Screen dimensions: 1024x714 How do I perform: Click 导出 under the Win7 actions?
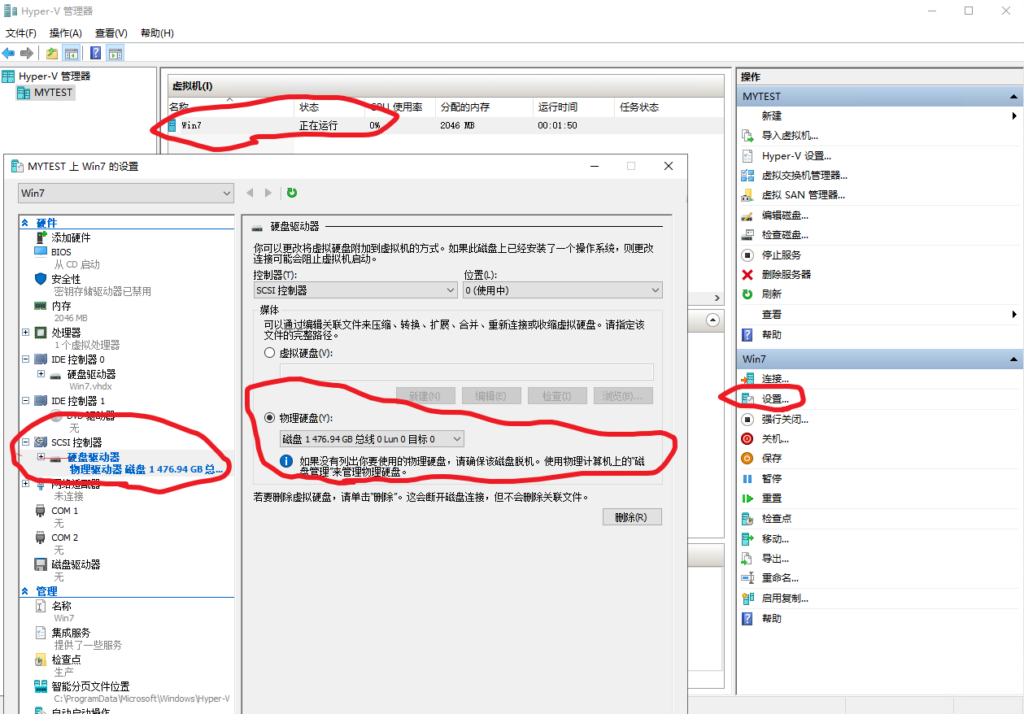pos(775,559)
